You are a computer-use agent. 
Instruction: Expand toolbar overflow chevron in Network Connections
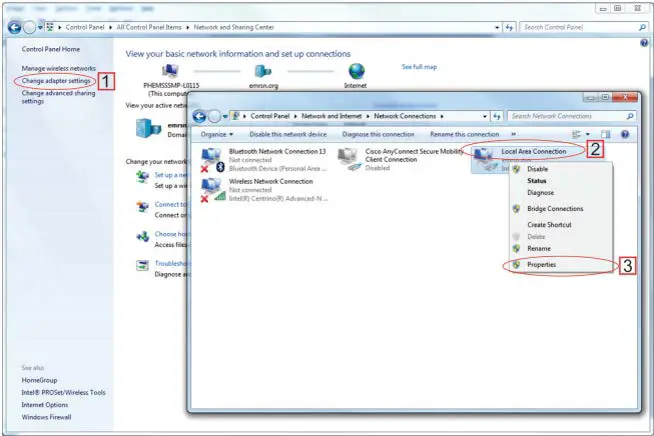[x=513, y=134]
